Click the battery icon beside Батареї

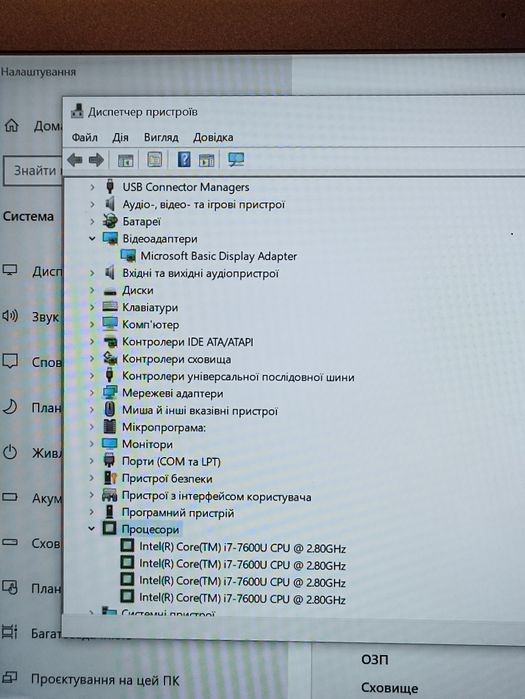(110, 221)
